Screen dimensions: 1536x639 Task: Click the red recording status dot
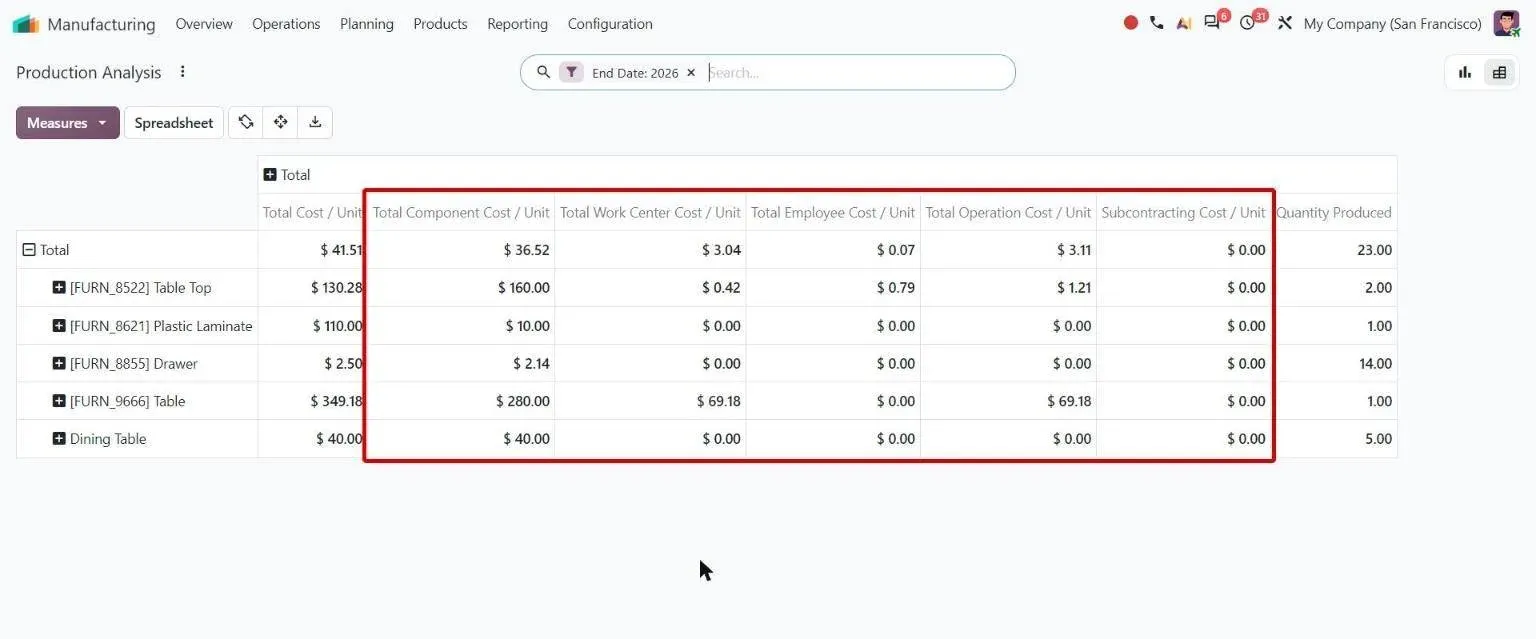pos(1131,23)
